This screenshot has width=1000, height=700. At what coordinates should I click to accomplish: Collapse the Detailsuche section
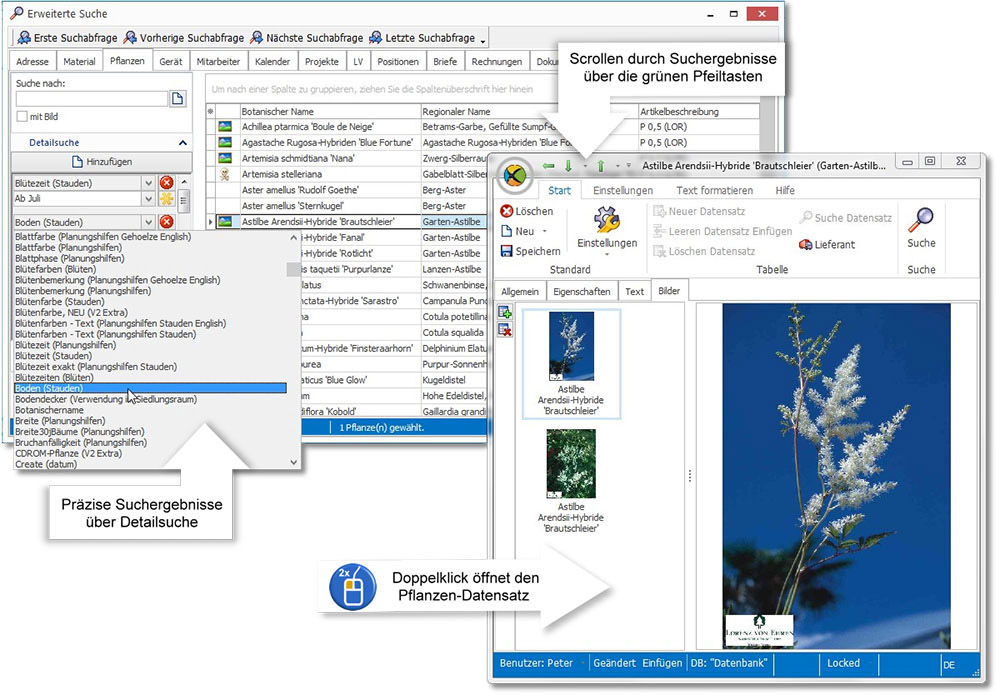coord(182,143)
